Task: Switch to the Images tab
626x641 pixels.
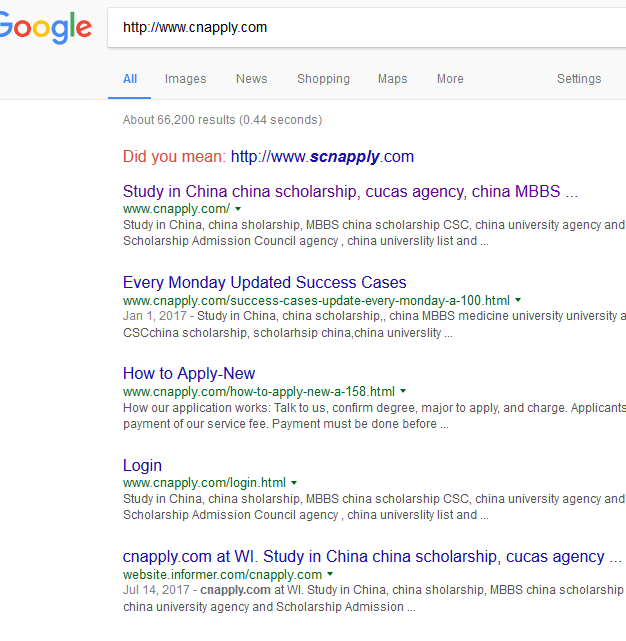Action: pos(185,78)
